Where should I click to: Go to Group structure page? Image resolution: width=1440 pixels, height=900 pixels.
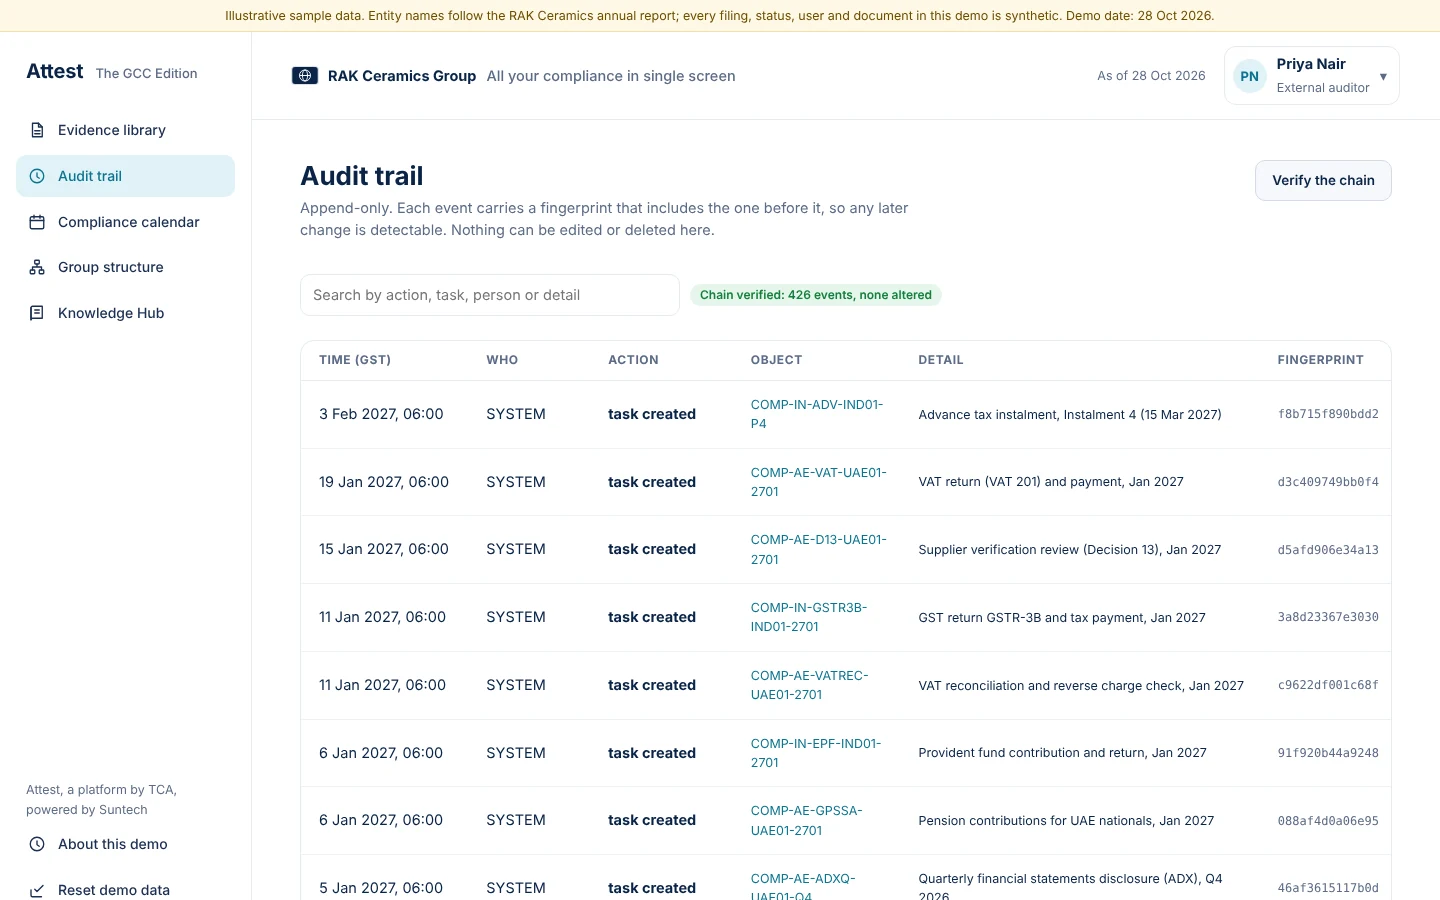pyautogui.click(x=125, y=267)
